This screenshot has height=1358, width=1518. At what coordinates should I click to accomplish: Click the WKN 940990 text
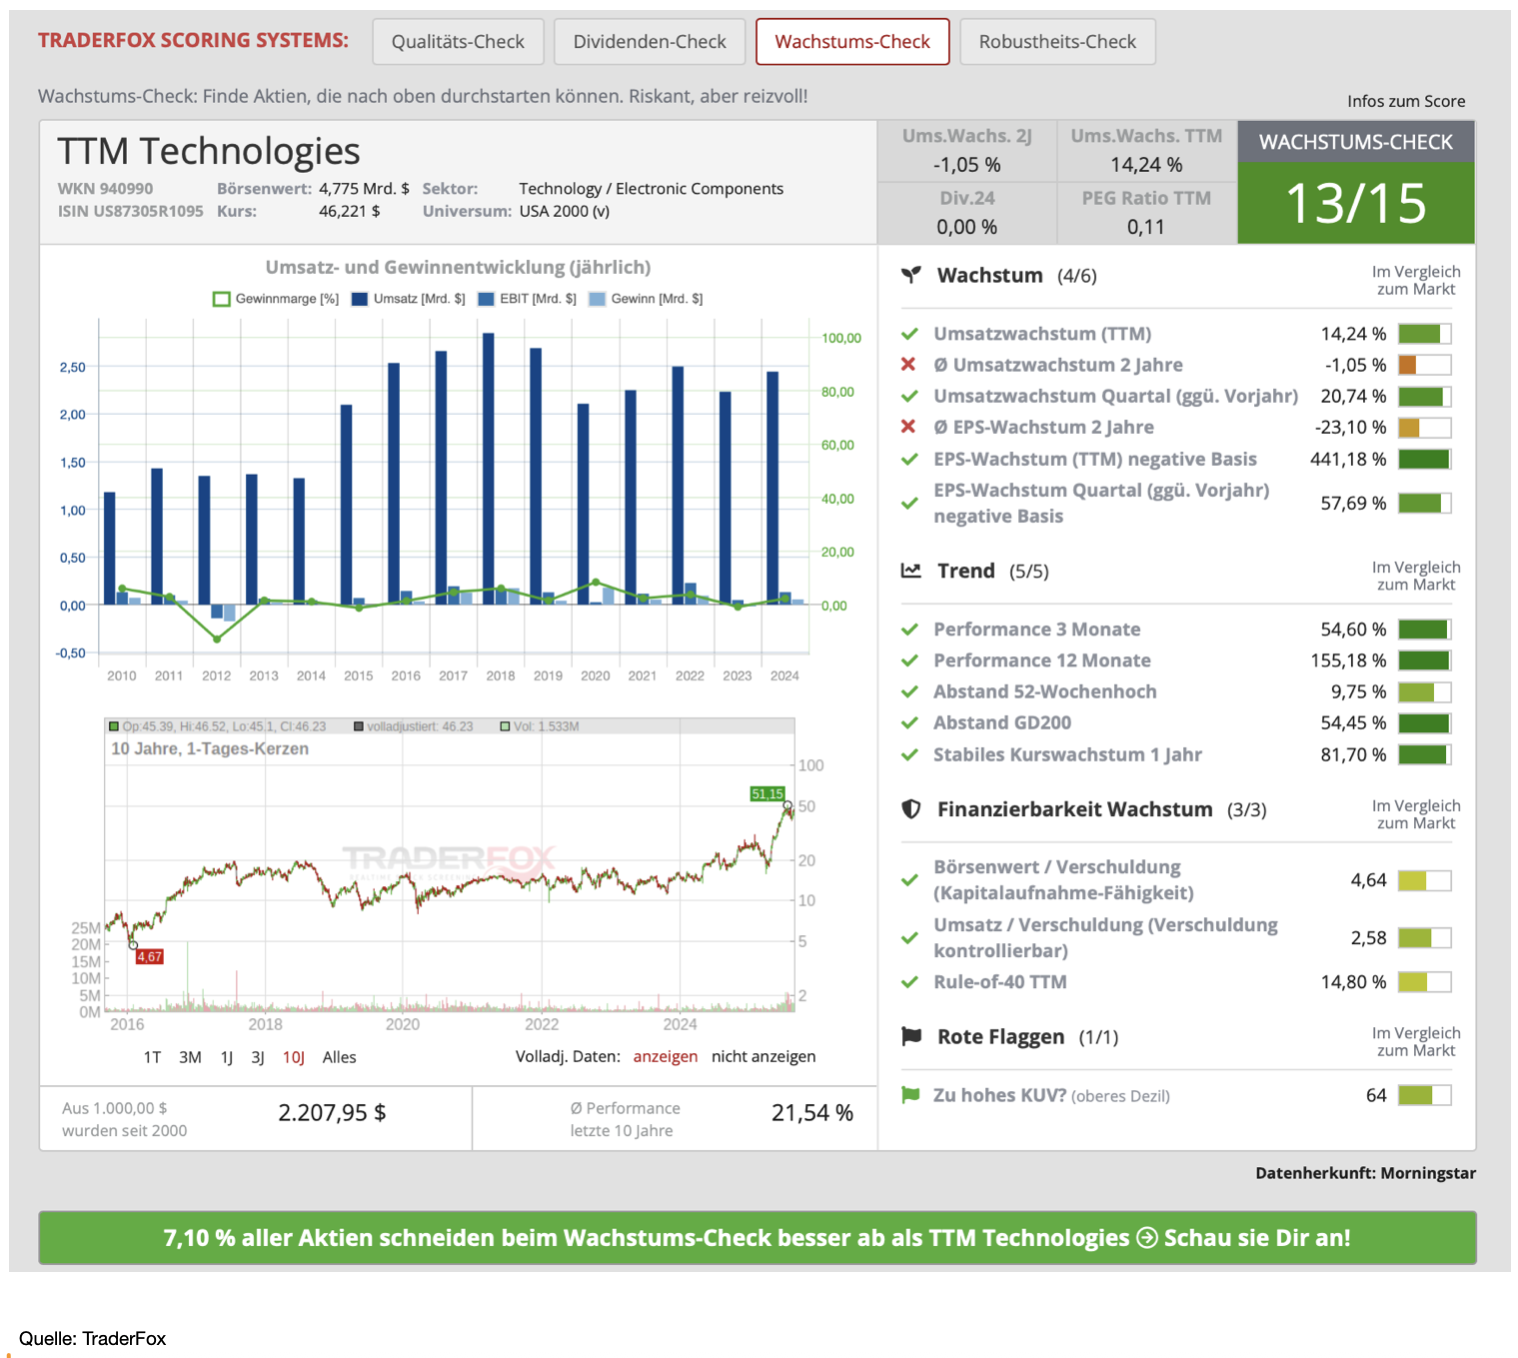tap(105, 188)
